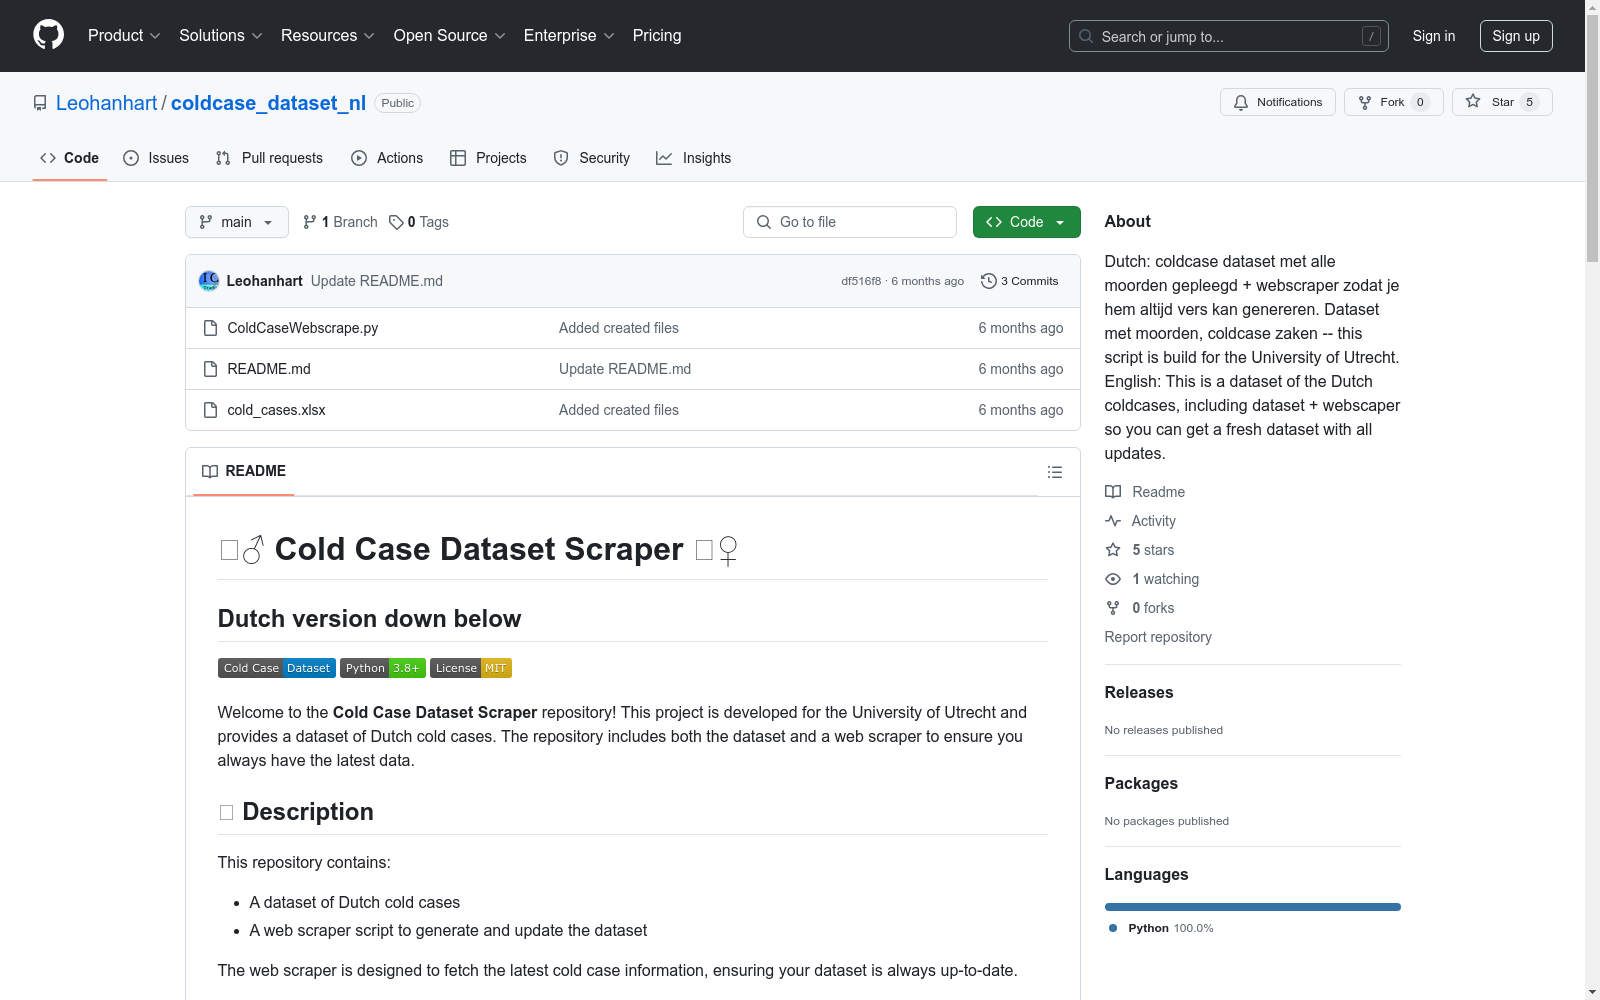Click the GitHub logo icon
Image resolution: width=1600 pixels, height=1000 pixels.
(x=48, y=35)
